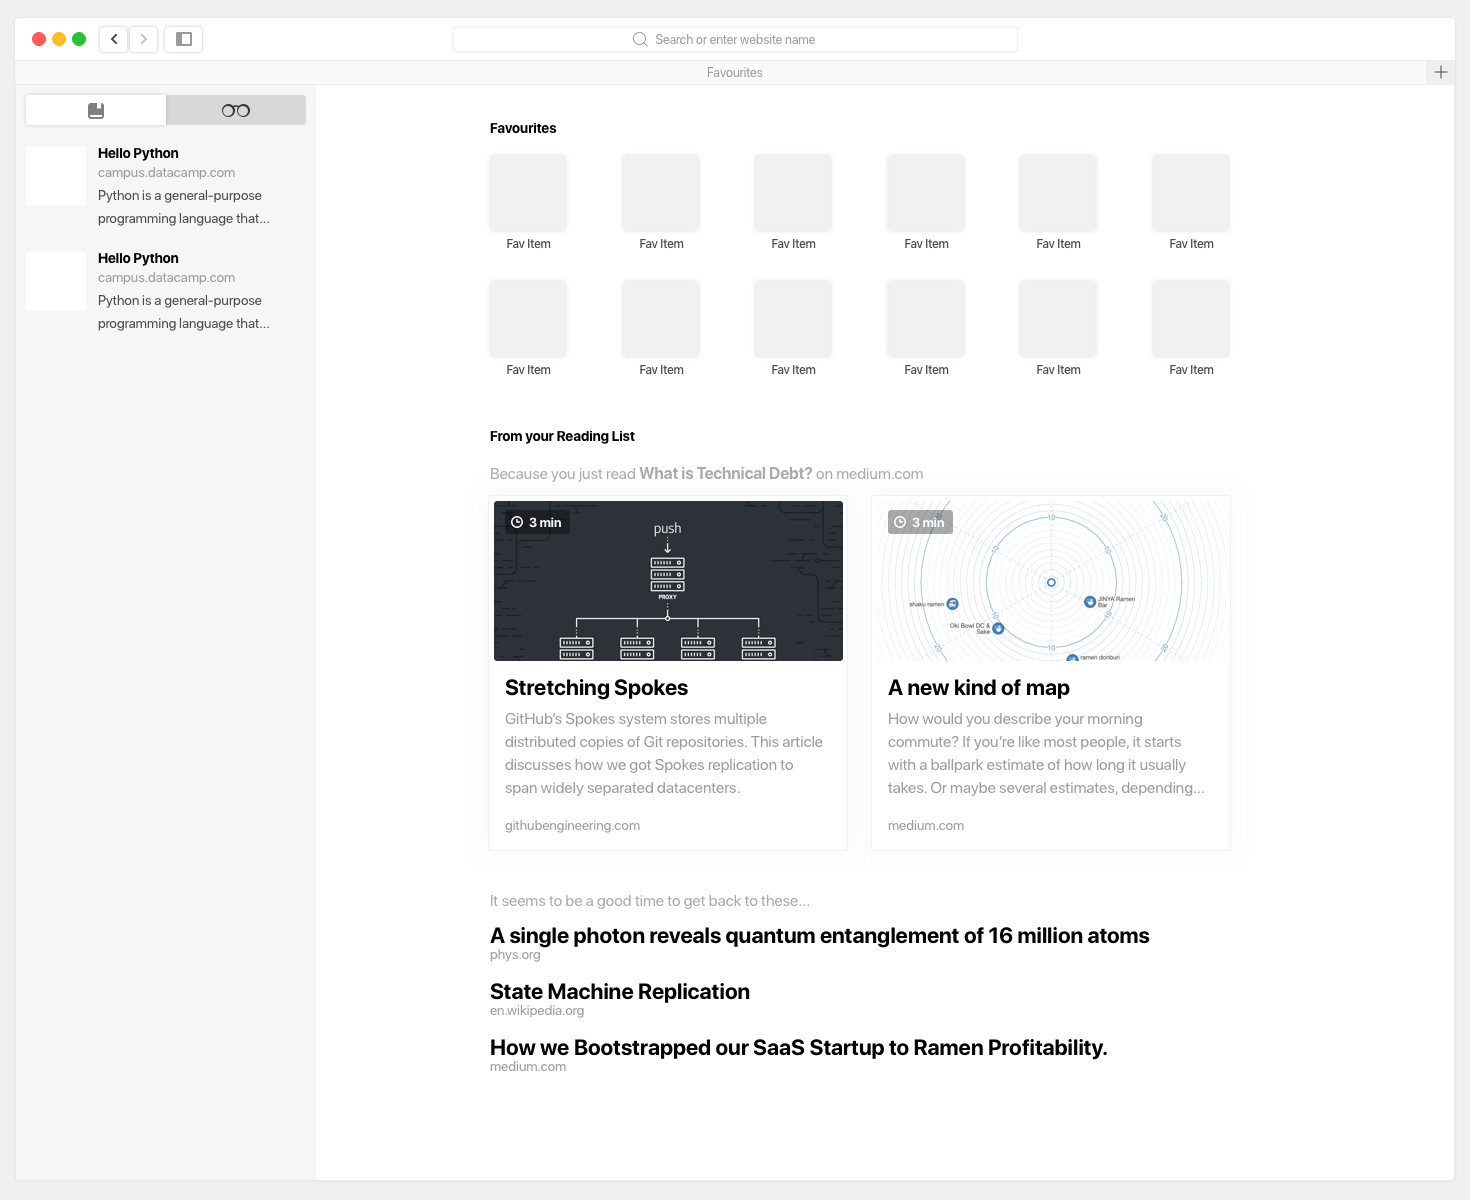Select the Favourites tab title
Viewport: 1470px width, 1200px height.
(x=735, y=72)
